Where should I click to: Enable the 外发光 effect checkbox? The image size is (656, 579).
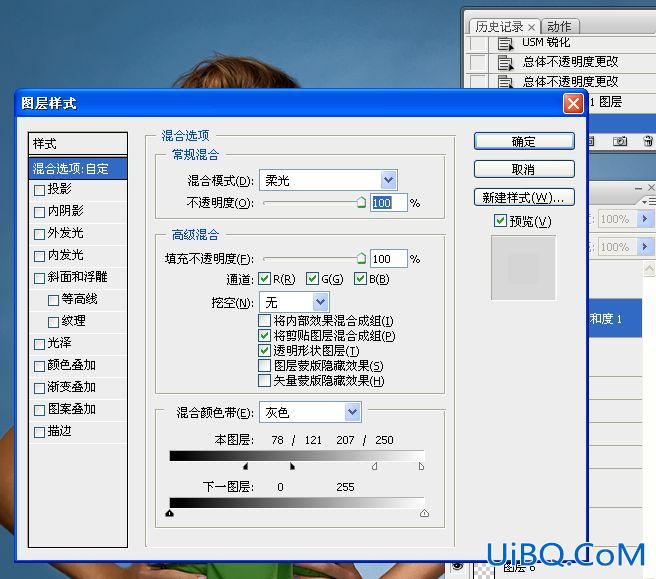[x=39, y=233]
